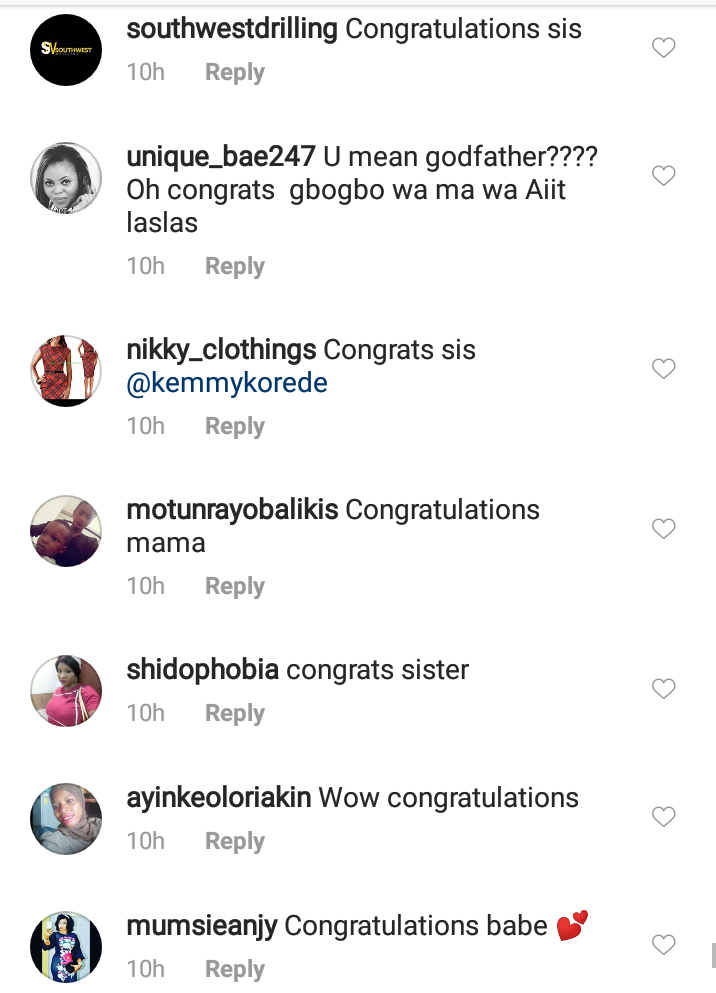The image size is (716, 993).
Task: Reply to southwestdrilling's comment
Action: pyautogui.click(x=234, y=73)
